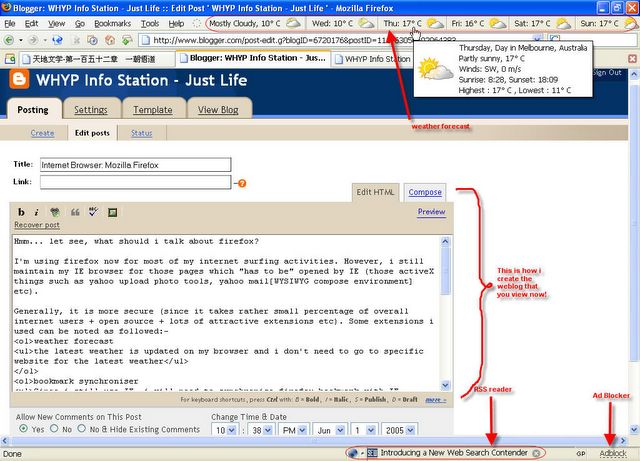Click the Fri 16°C forecast item
Image resolution: width=640 pixels, height=461 pixels.
(x=478, y=23)
